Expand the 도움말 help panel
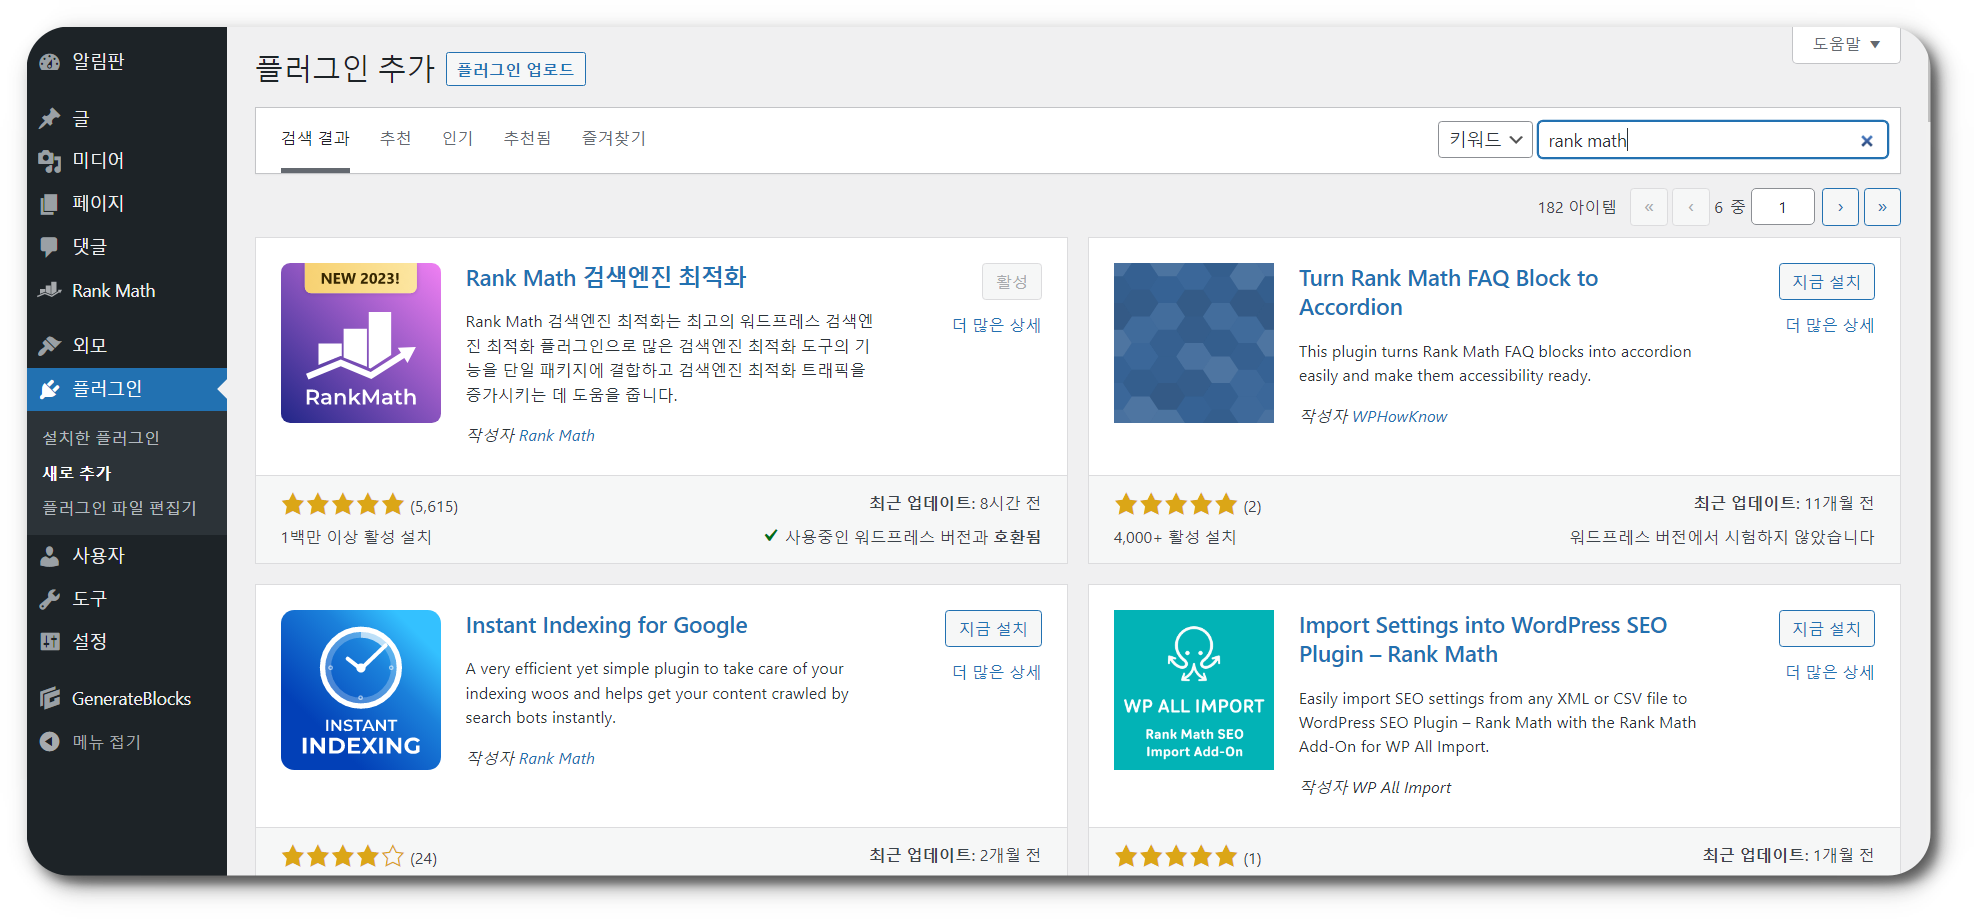Screen dimensions: 1974x919 [1845, 45]
